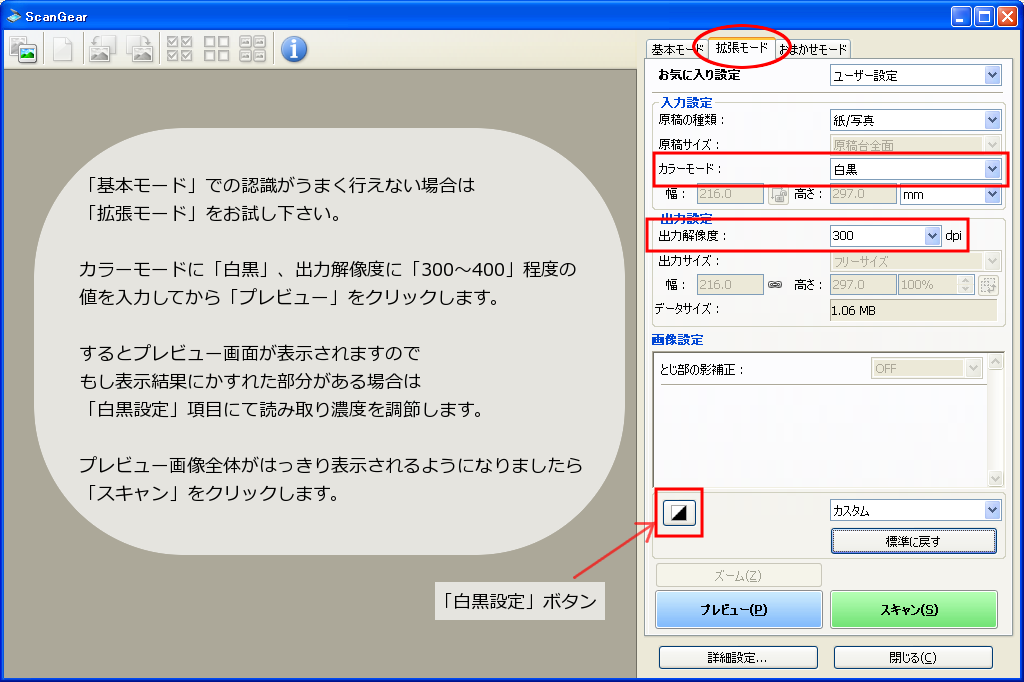The height and width of the screenshot is (682, 1024).
Task: Click the green スキャン(S) button
Action: point(914,609)
